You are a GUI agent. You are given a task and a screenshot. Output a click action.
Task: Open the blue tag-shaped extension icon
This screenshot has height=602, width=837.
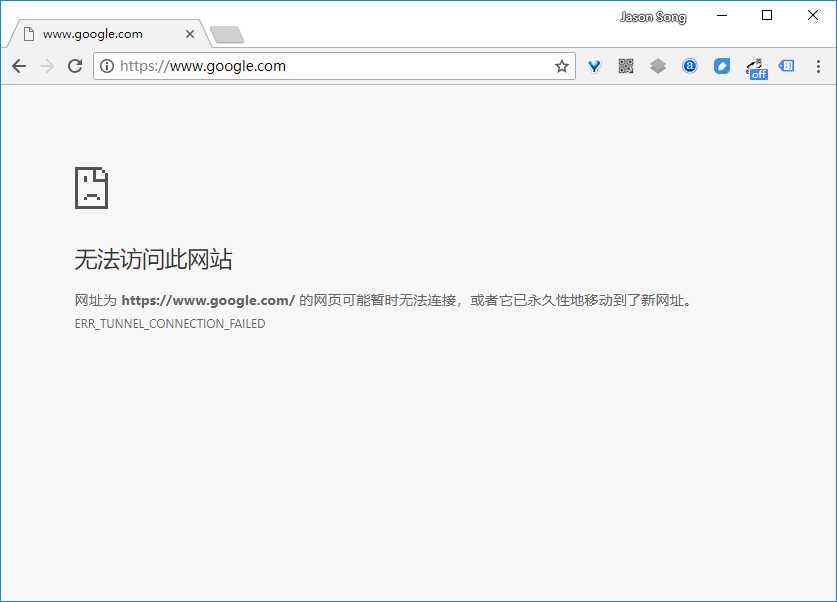tap(722, 66)
